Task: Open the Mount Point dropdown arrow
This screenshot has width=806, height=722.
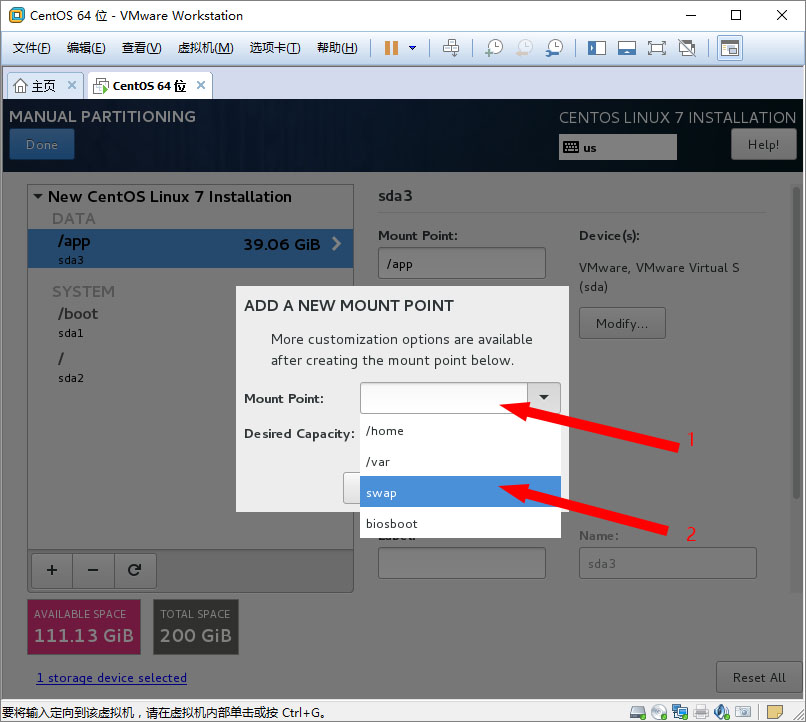Action: [x=544, y=398]
